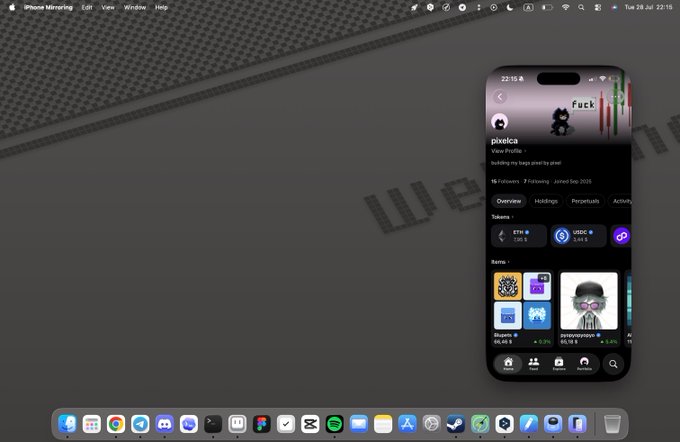680x442 pixels.
Task: Open the ETH token card
Action: [x=519, y=236]
